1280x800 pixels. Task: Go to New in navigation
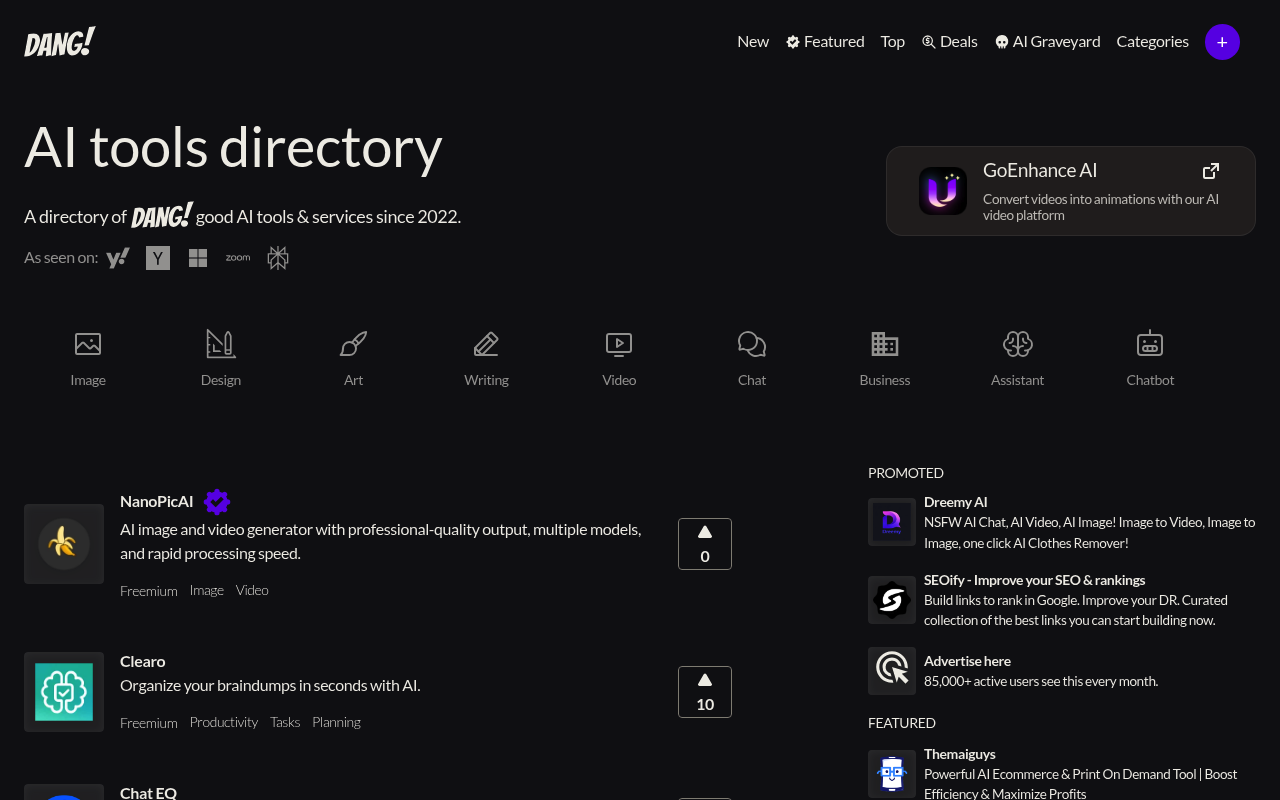coord(753,42)
